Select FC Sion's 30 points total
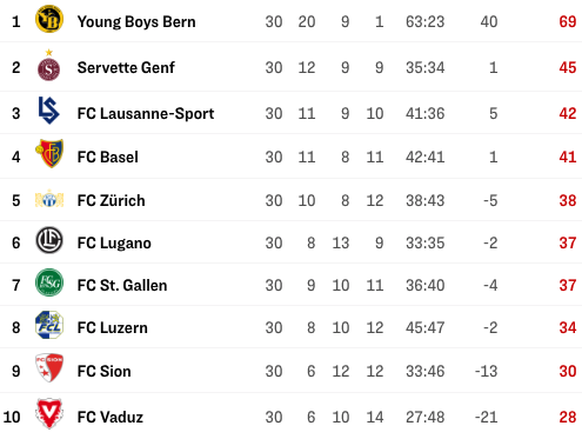 (568, 371)
